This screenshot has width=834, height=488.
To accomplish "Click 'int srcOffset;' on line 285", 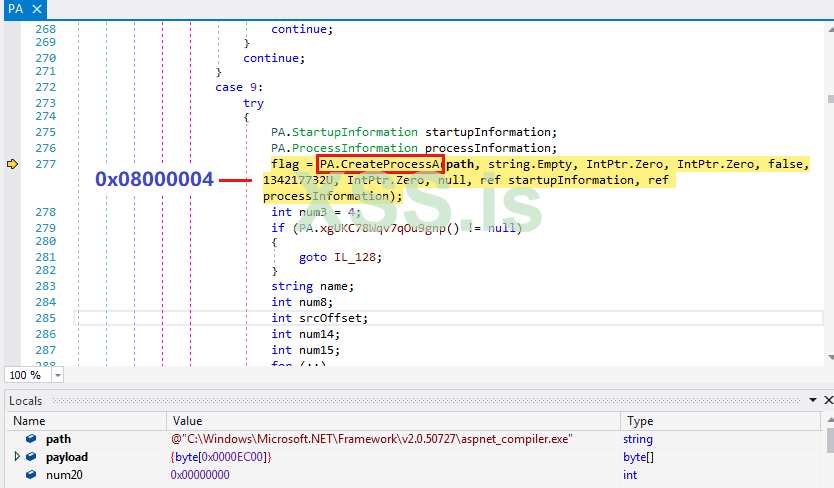I will tap(319, 318).
